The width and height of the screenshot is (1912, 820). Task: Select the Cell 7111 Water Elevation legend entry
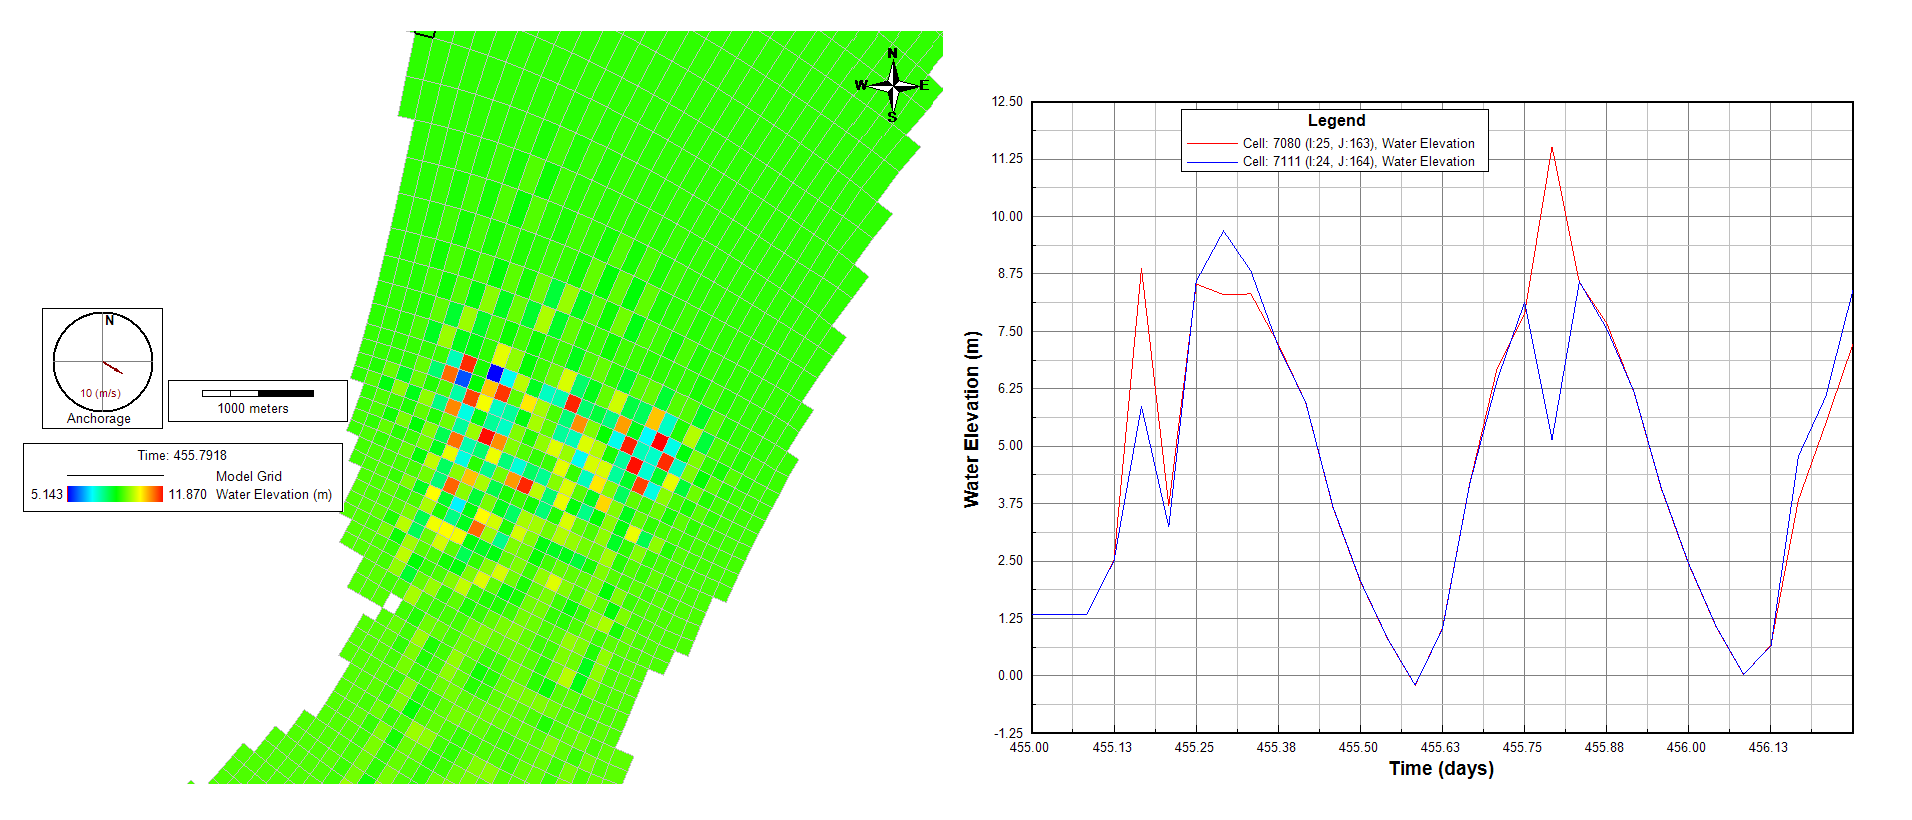click(1358, 162)
